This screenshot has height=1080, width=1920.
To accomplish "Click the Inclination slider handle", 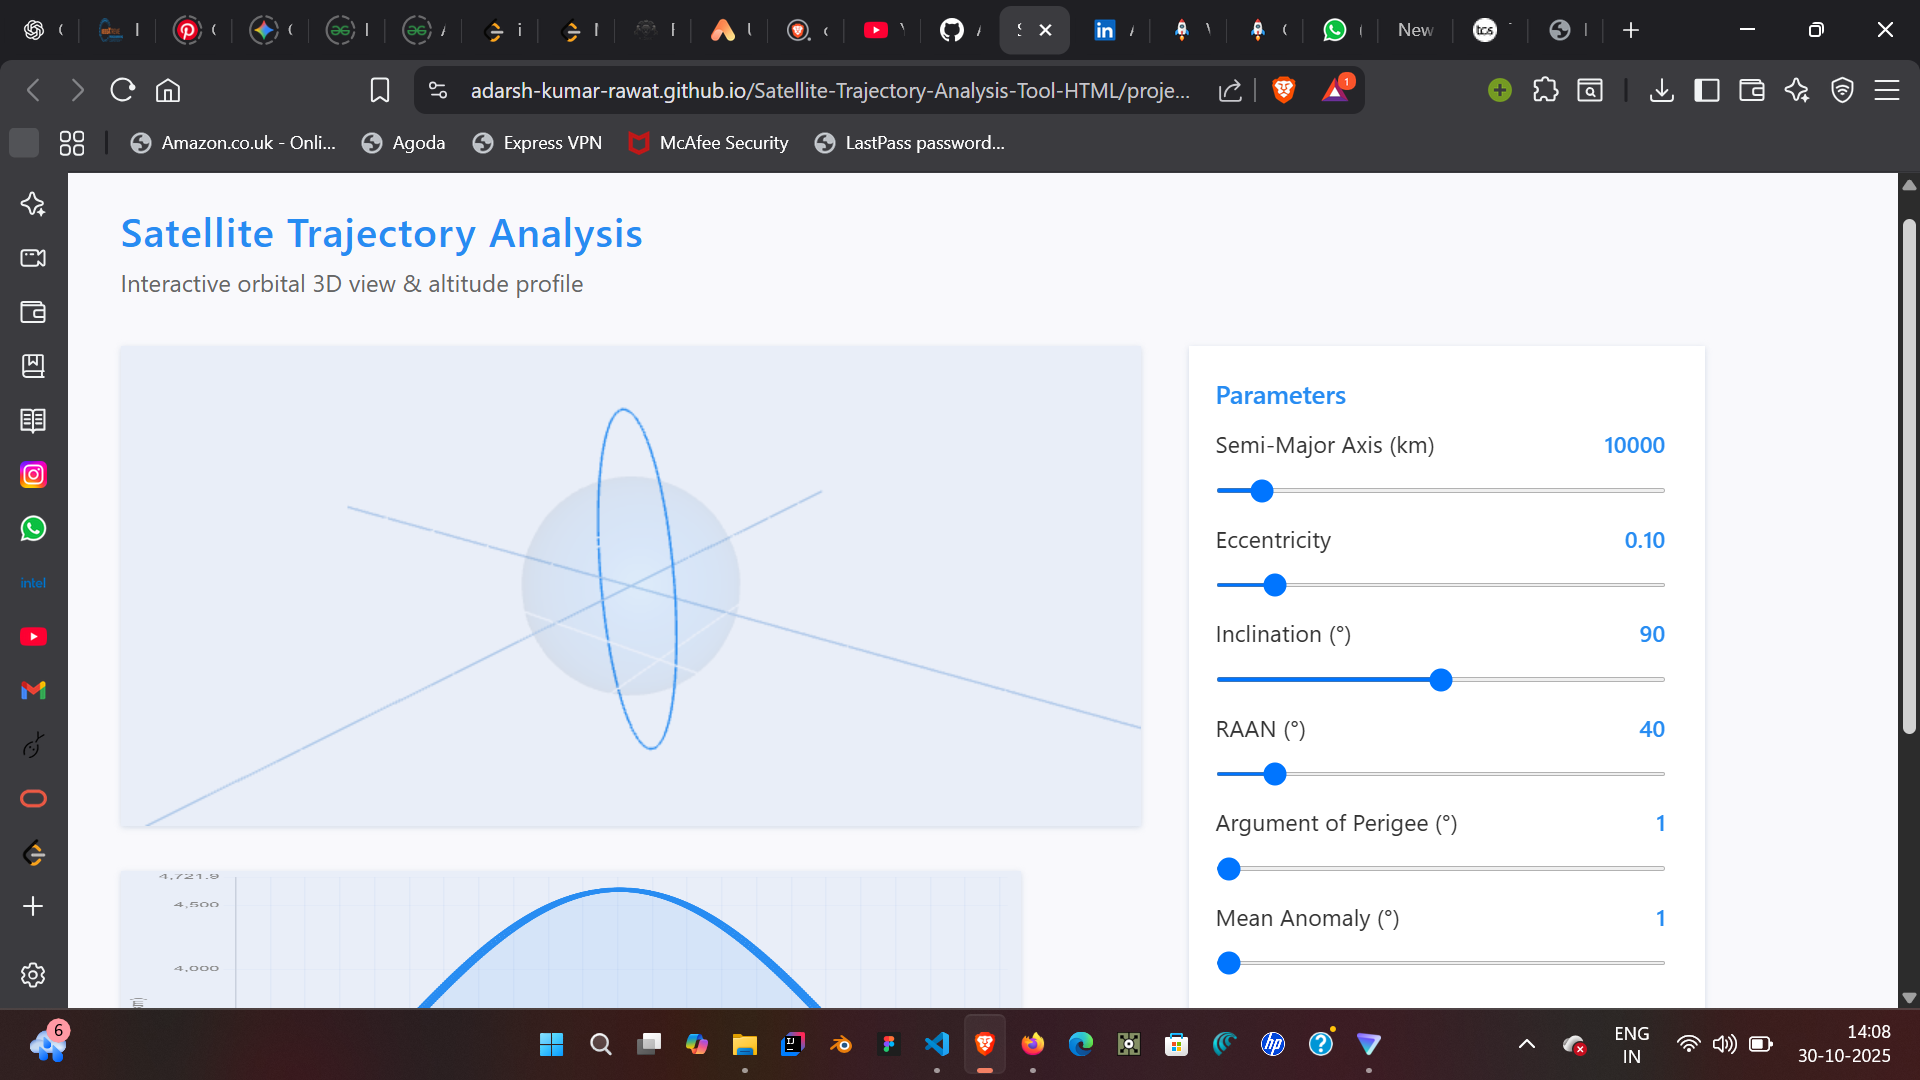I will pyautogui.click(x=1440, y=679).
